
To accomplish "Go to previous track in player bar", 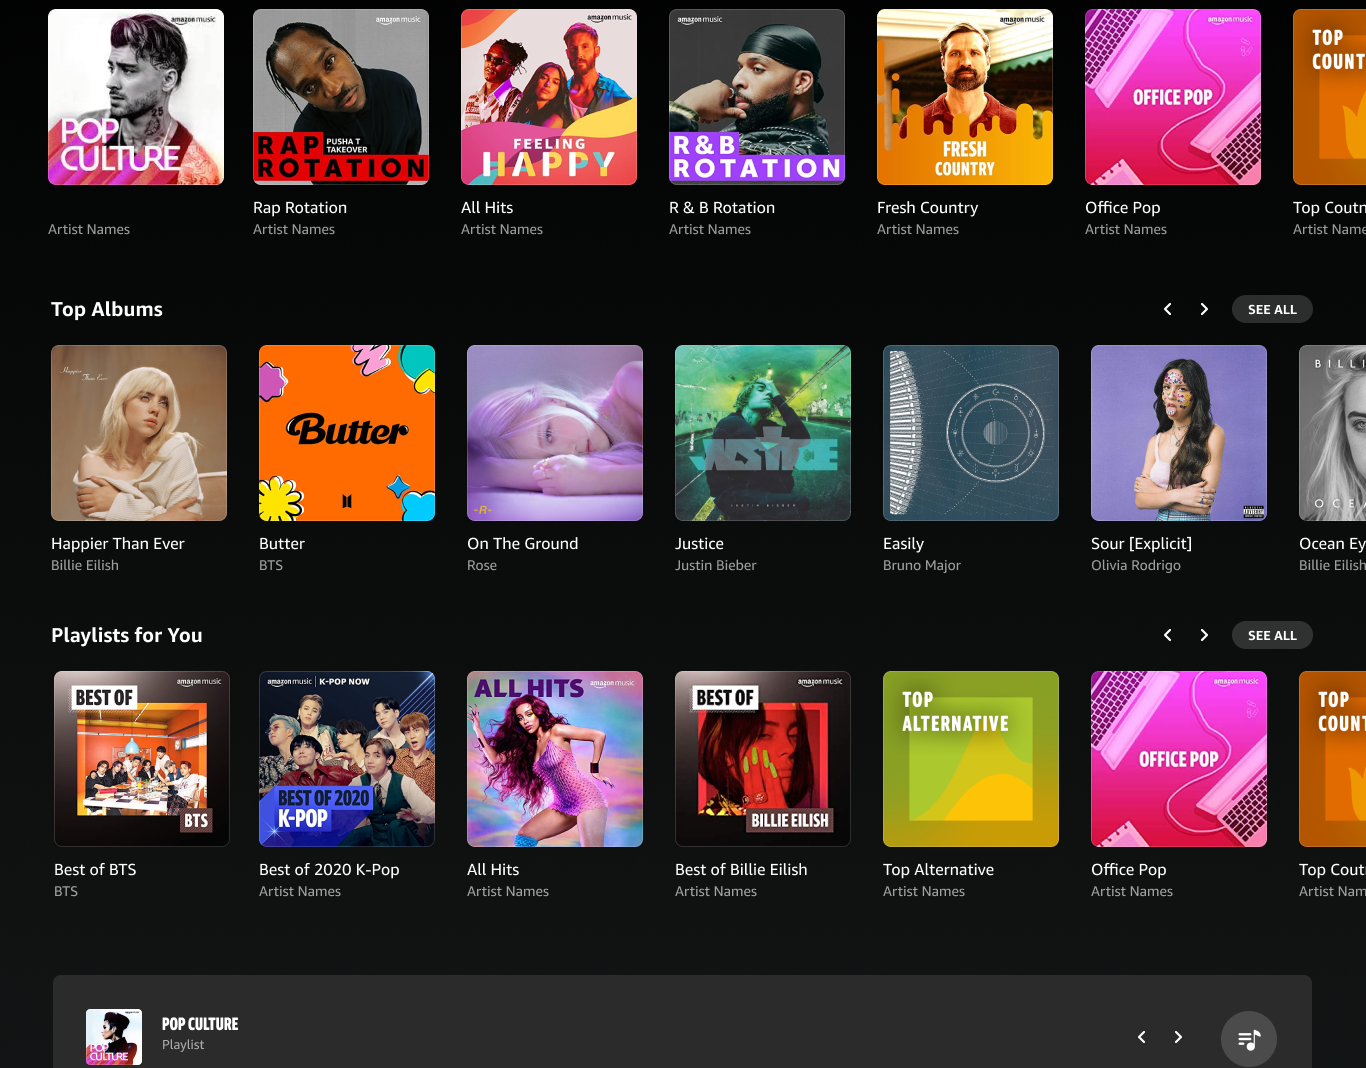I will coord(1141,1037).
